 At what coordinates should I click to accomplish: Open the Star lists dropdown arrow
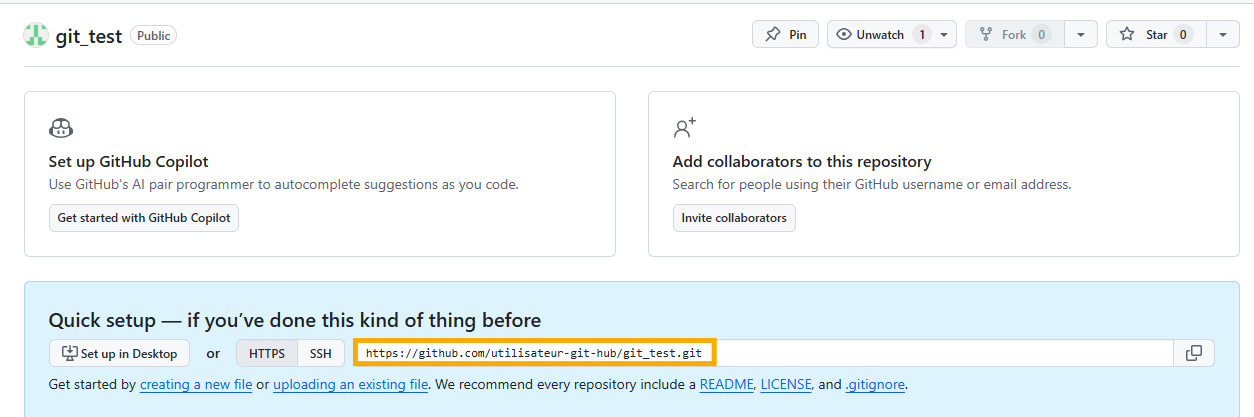point(1223,35)
